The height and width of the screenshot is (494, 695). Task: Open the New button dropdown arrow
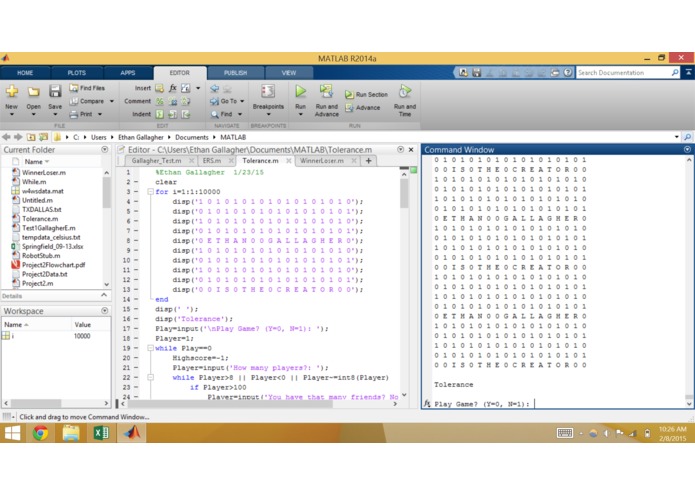[12, 114]
